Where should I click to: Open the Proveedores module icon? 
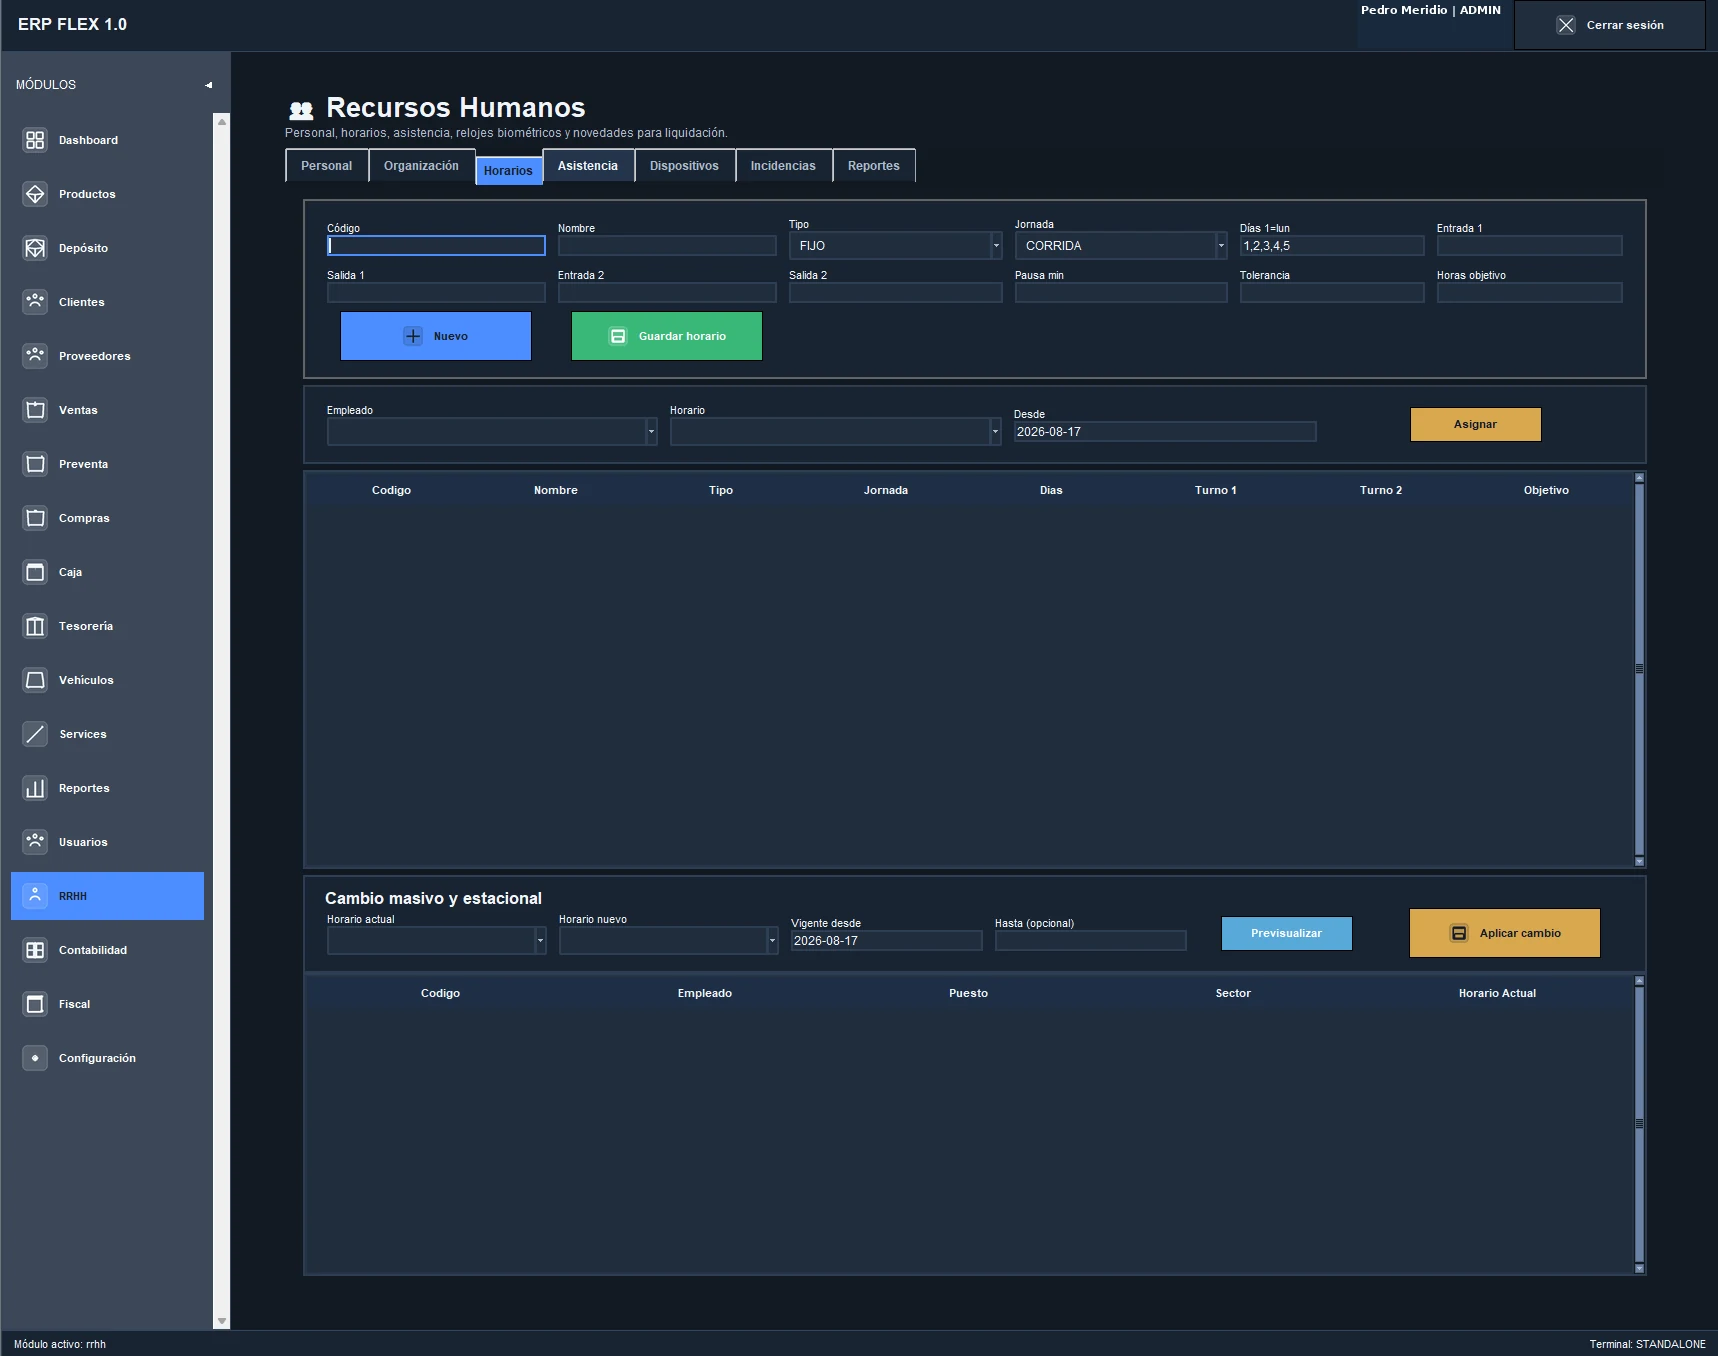[x=35, y=356]
